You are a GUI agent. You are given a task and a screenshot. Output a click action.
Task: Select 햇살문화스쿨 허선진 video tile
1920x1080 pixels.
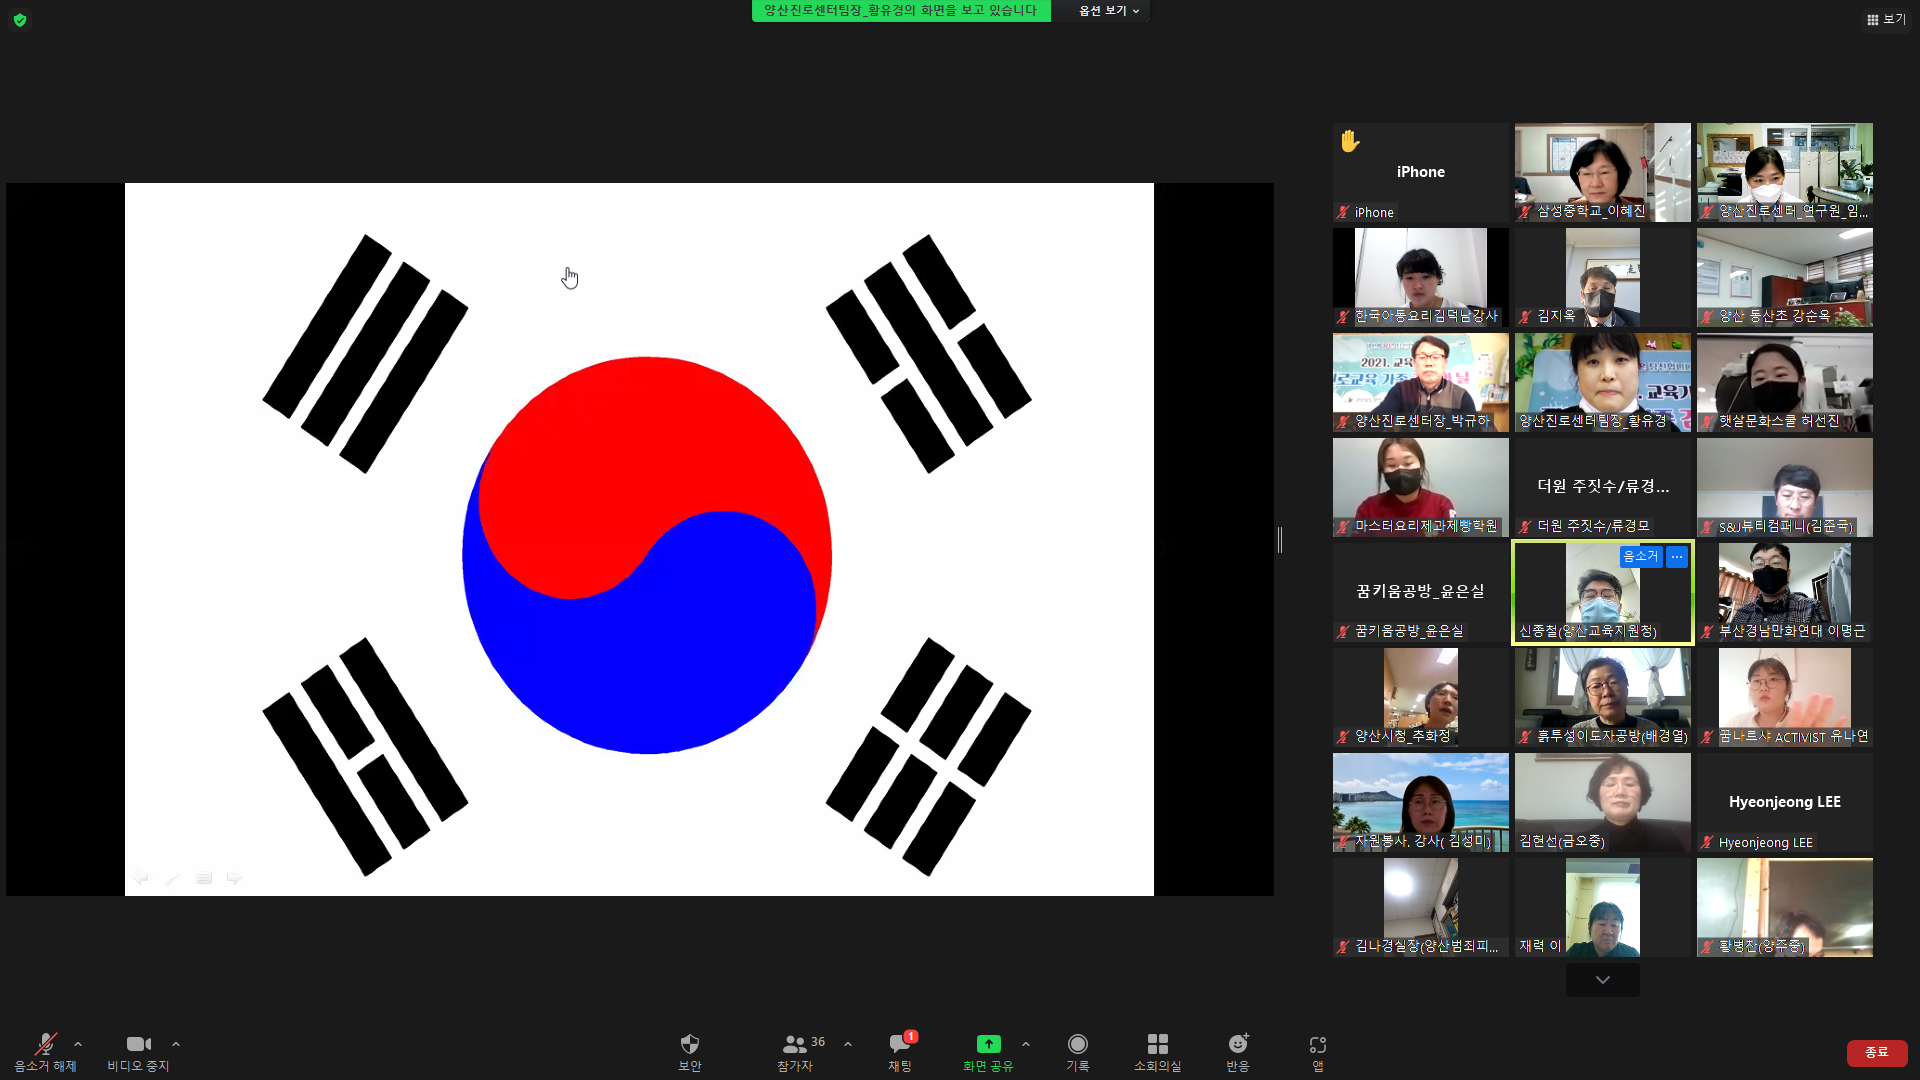1784,382
